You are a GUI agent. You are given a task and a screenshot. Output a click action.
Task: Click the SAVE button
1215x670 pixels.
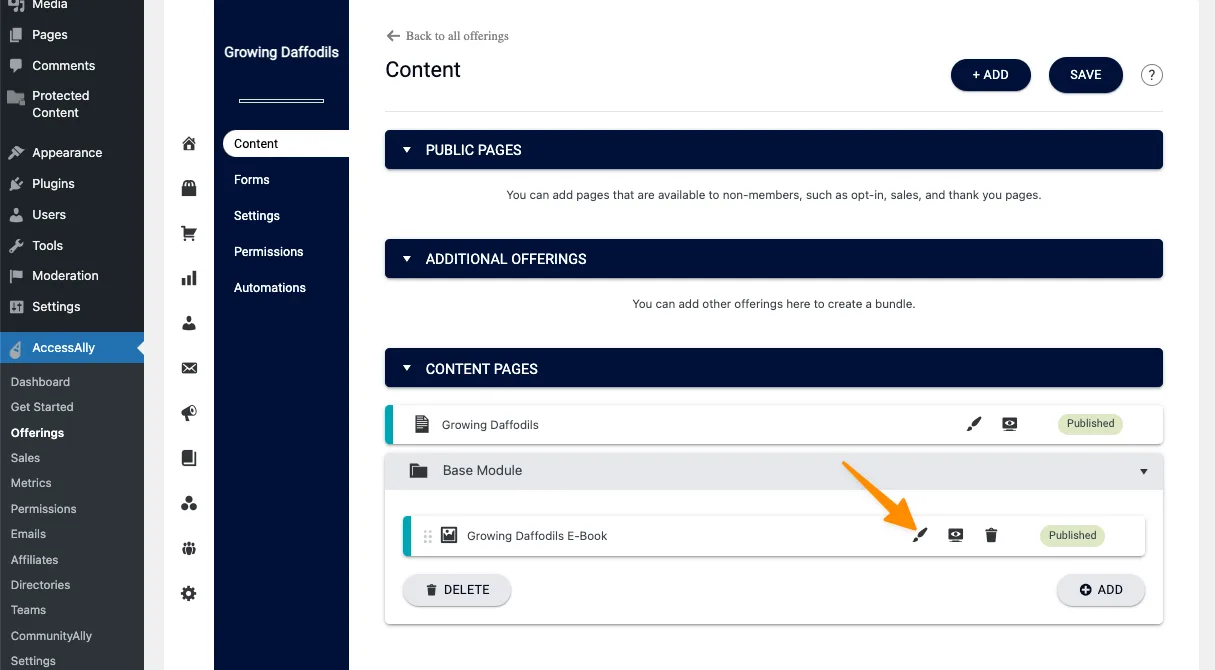click(1085, 75)
